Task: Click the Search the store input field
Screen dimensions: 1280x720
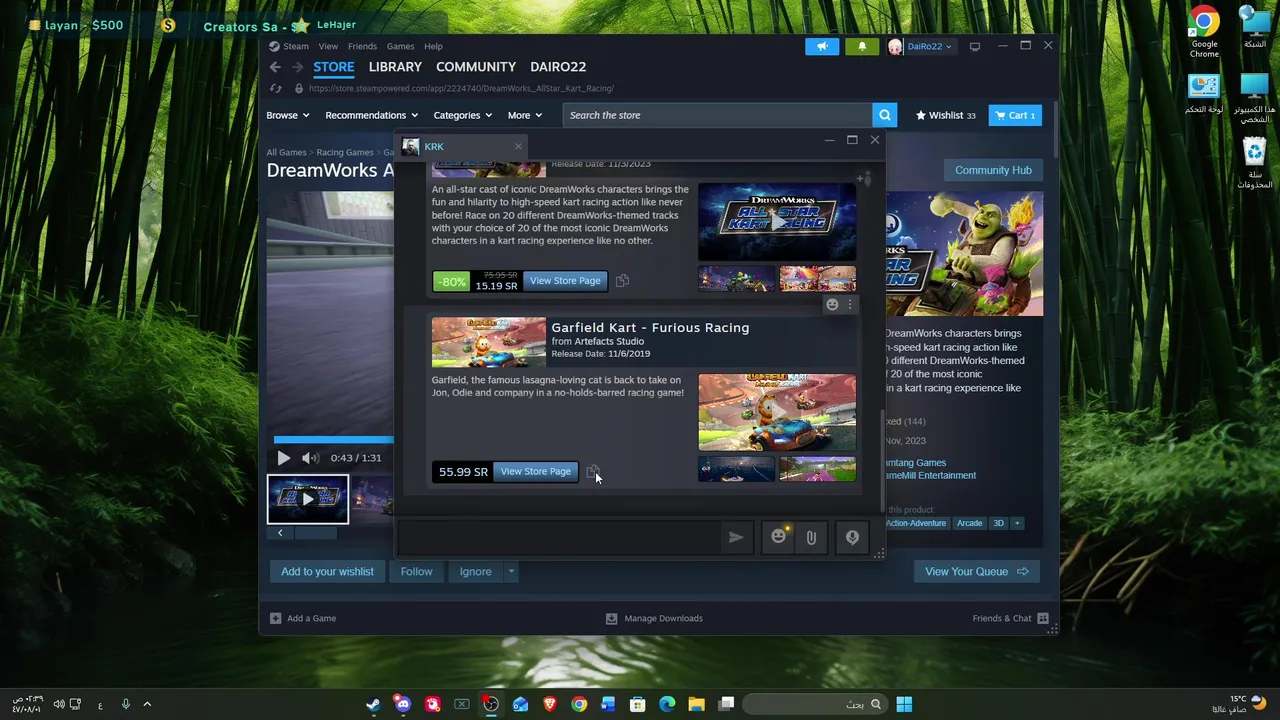Action: coord(717,115)
